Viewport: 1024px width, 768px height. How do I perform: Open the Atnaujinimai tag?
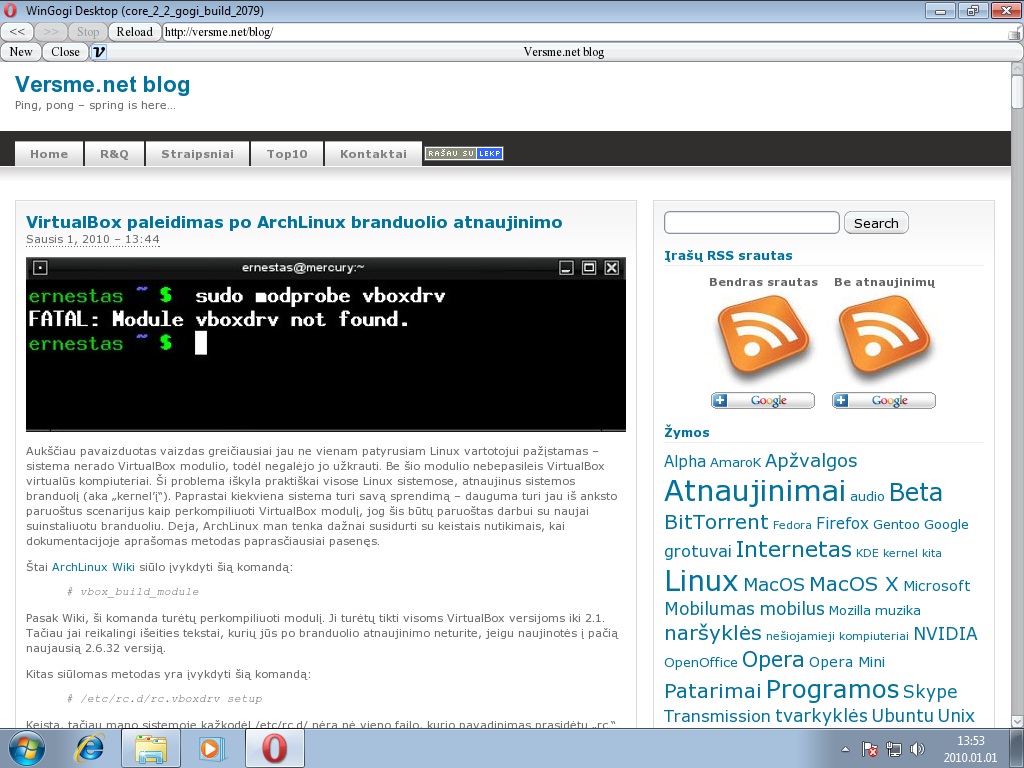(x=755, y=491)
